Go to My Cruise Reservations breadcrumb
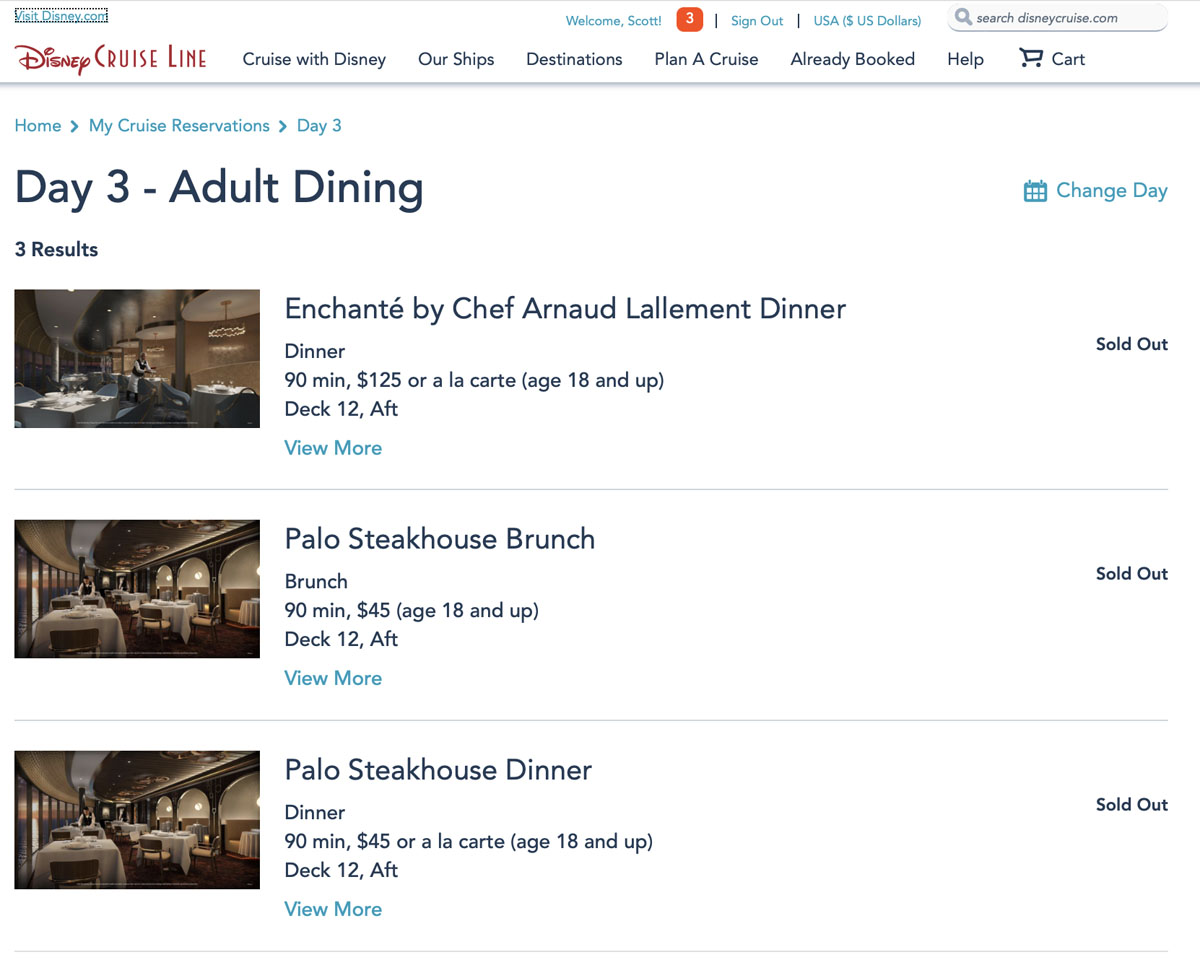The height and width of the screenshot is (973, 1200). (x=179, y=126)
